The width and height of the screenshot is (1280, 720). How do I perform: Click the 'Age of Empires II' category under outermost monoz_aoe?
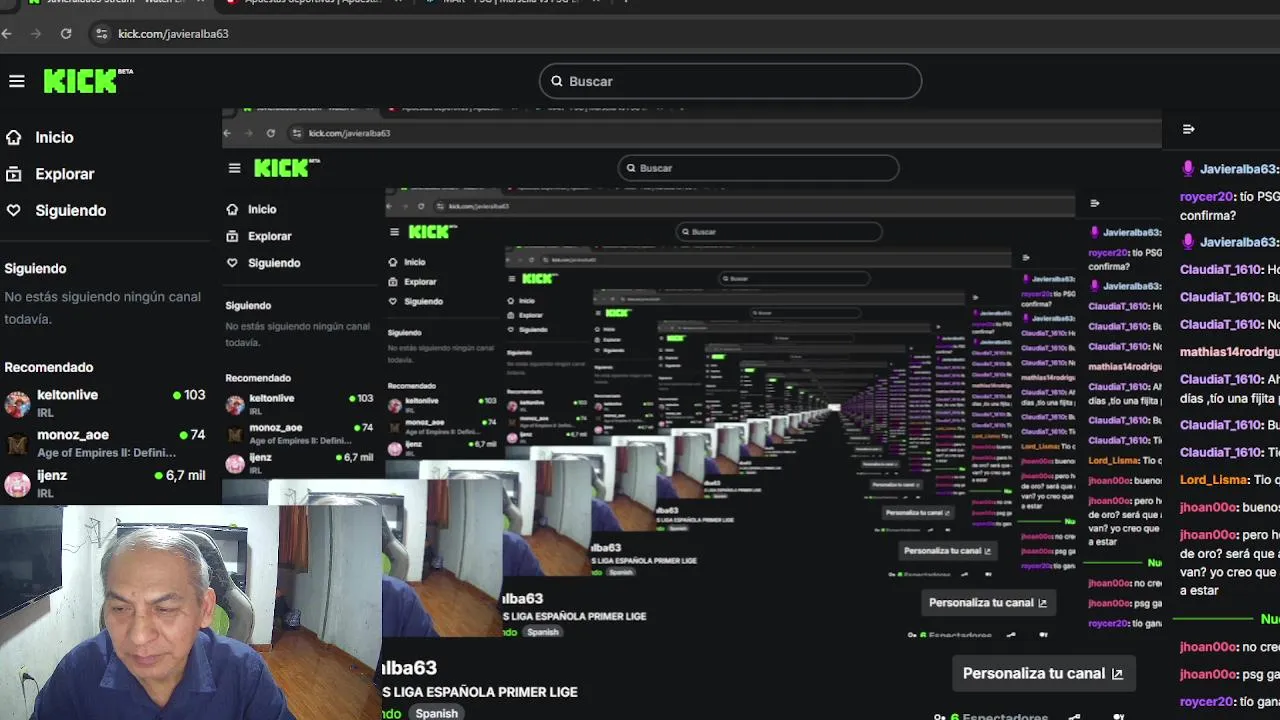106,453
